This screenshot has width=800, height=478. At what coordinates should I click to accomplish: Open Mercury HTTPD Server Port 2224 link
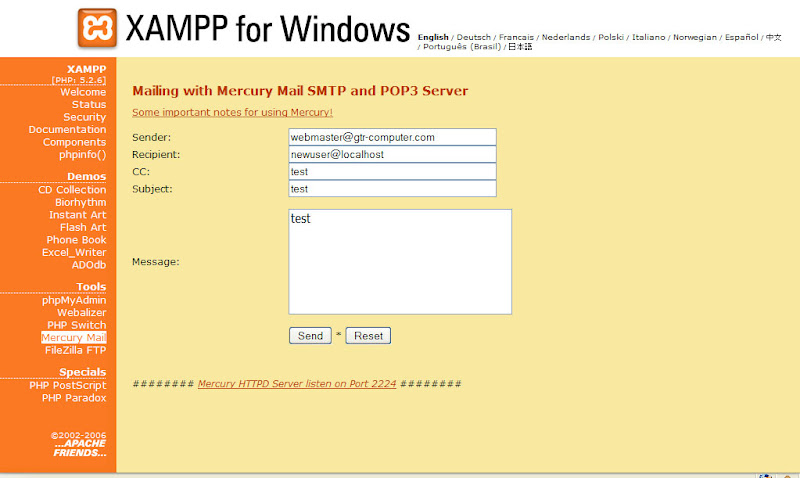click(x=297, y=384)
